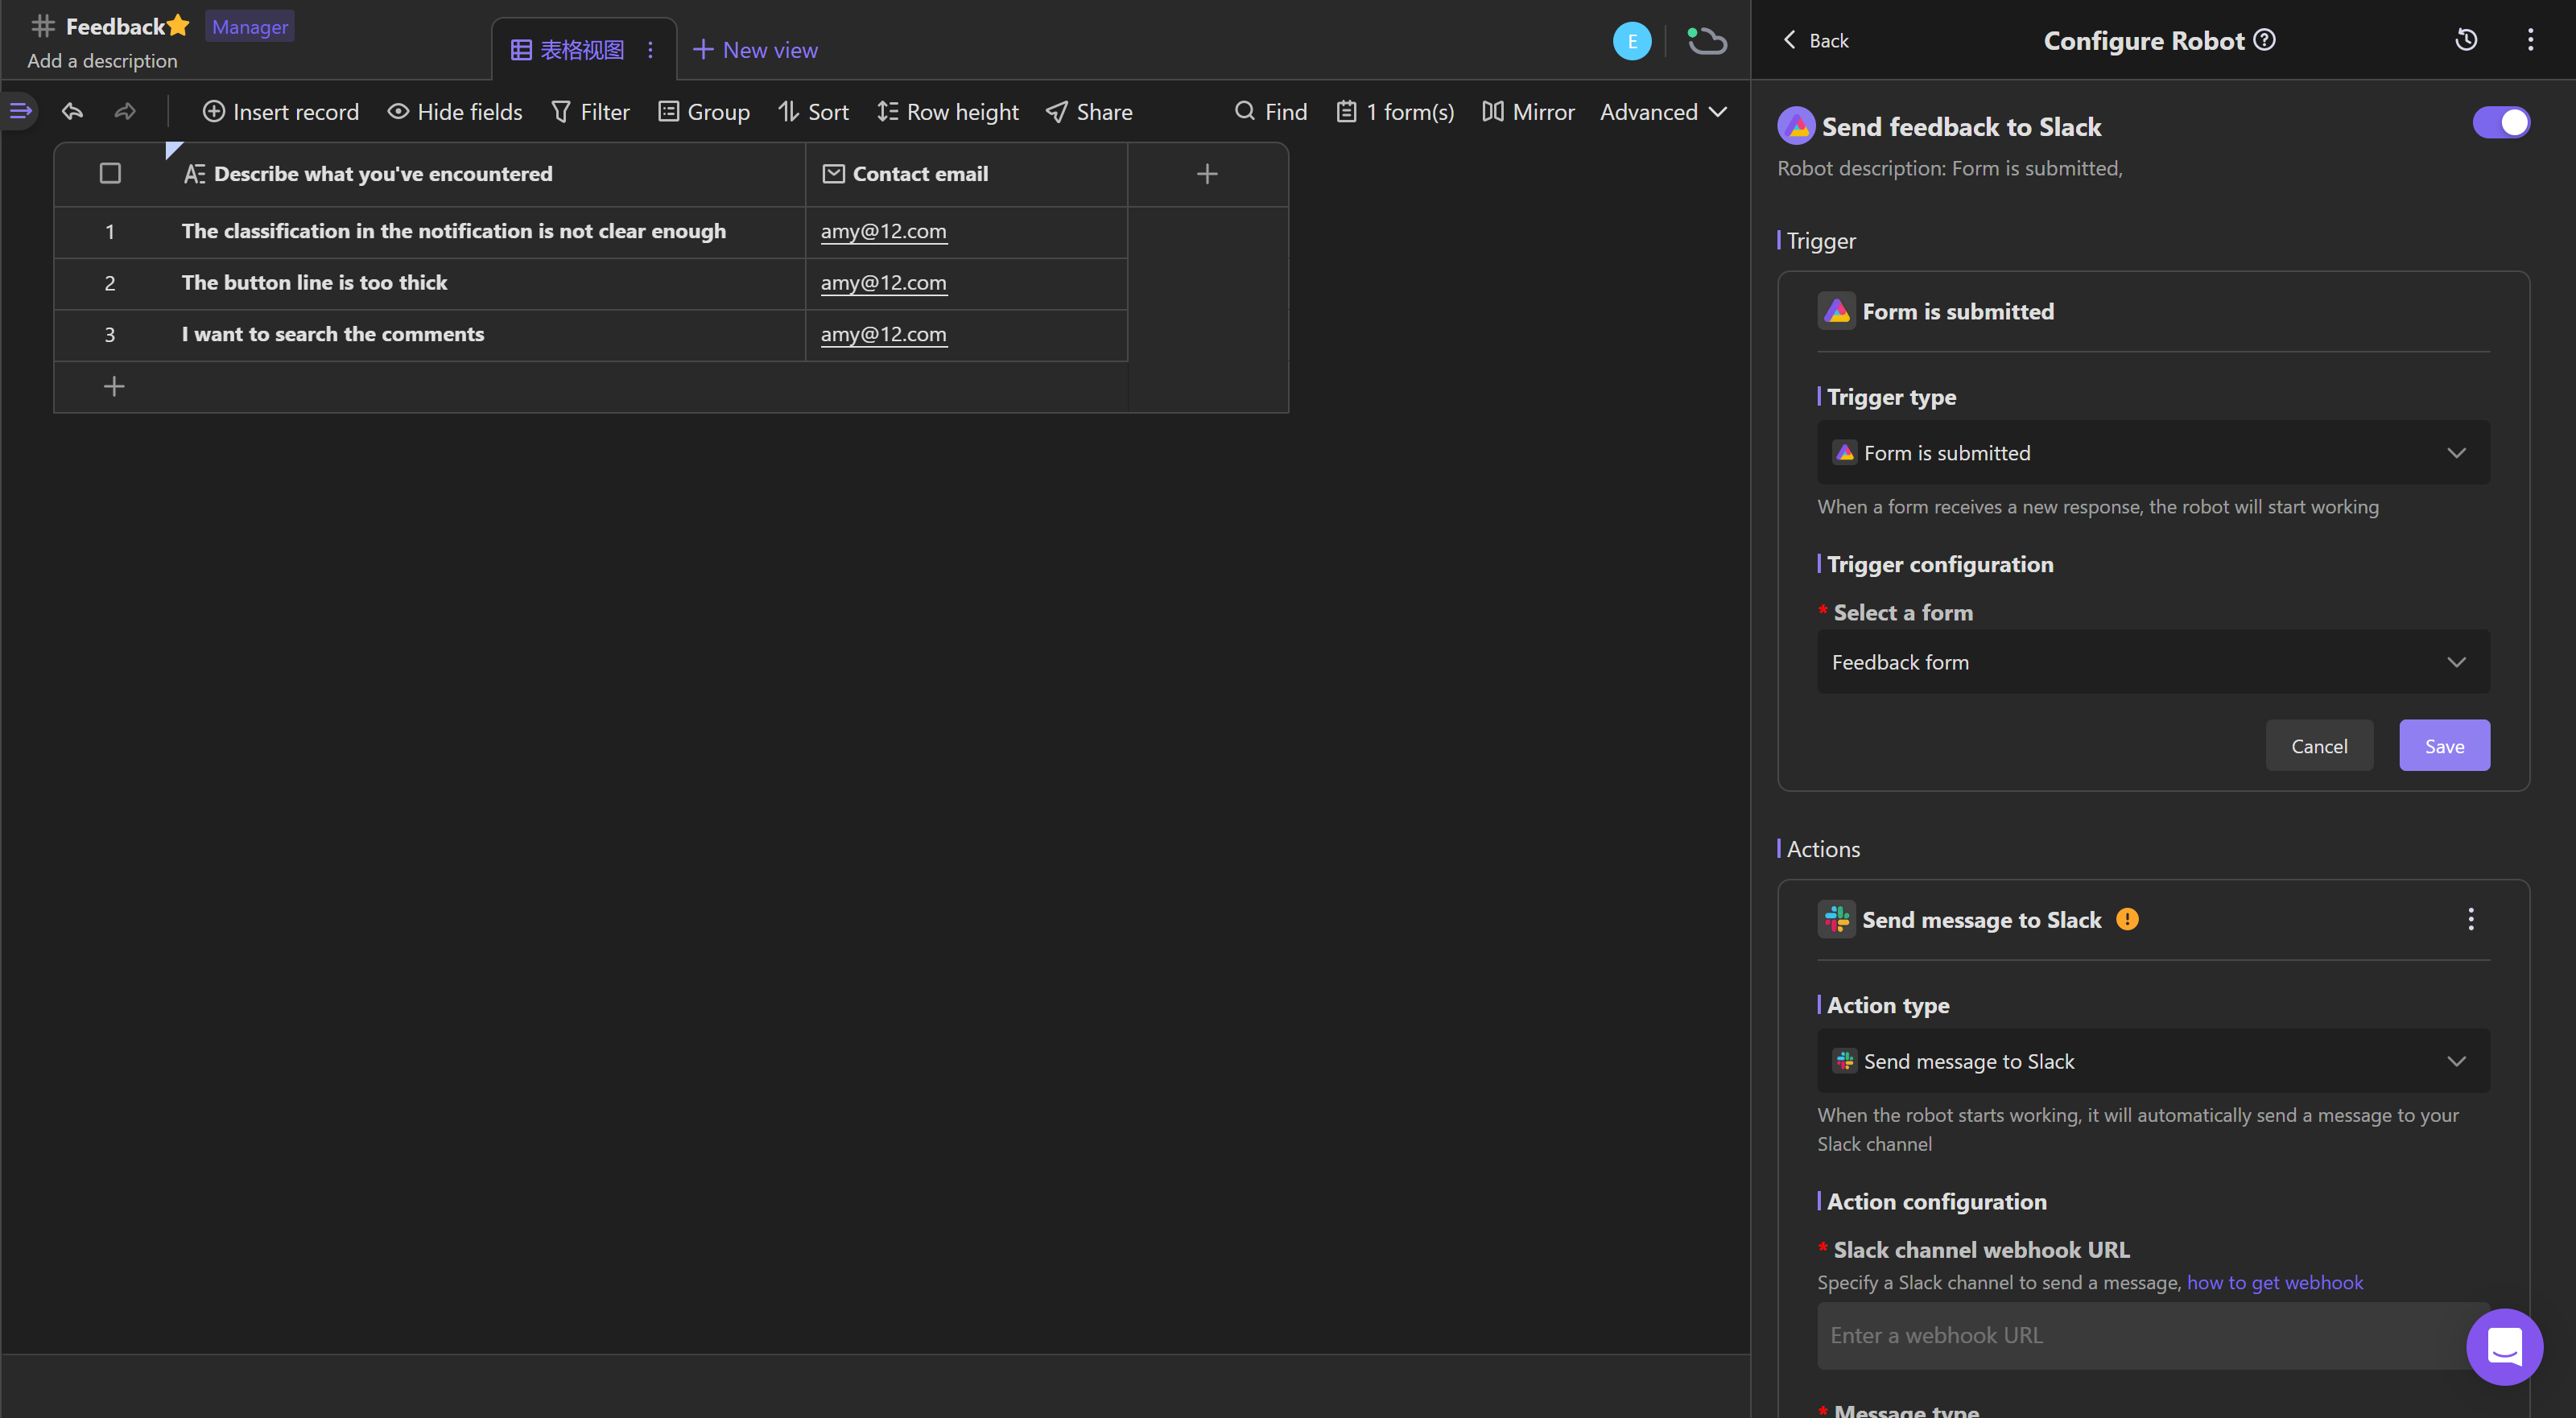The height and width of the screenshot is (1418, 2576).
Task: Click Insert record in toolbar
Action: [x=281, y=112]
